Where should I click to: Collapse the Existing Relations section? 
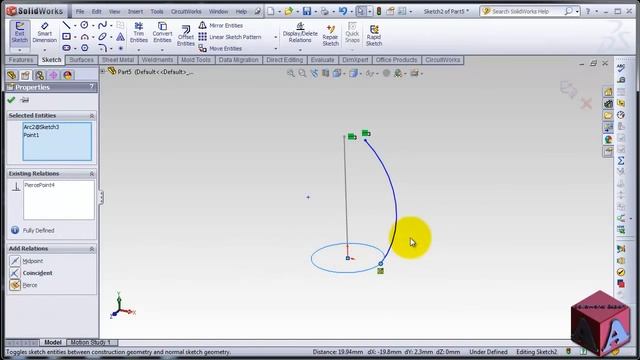[x=91, y=174]
